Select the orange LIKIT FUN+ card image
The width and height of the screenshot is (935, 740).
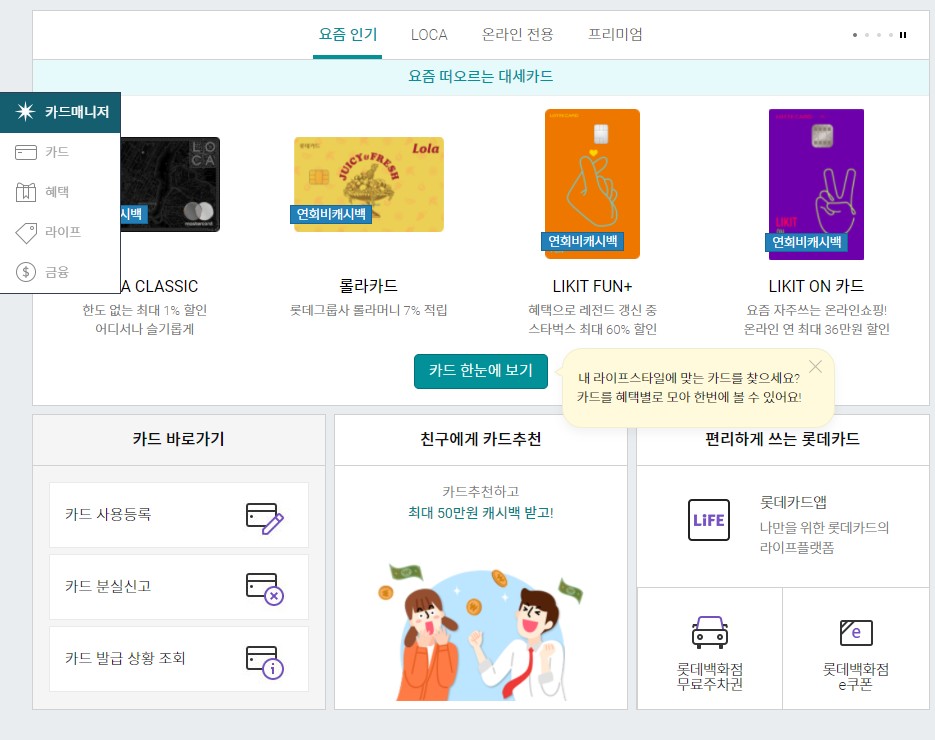click(592, 184)
